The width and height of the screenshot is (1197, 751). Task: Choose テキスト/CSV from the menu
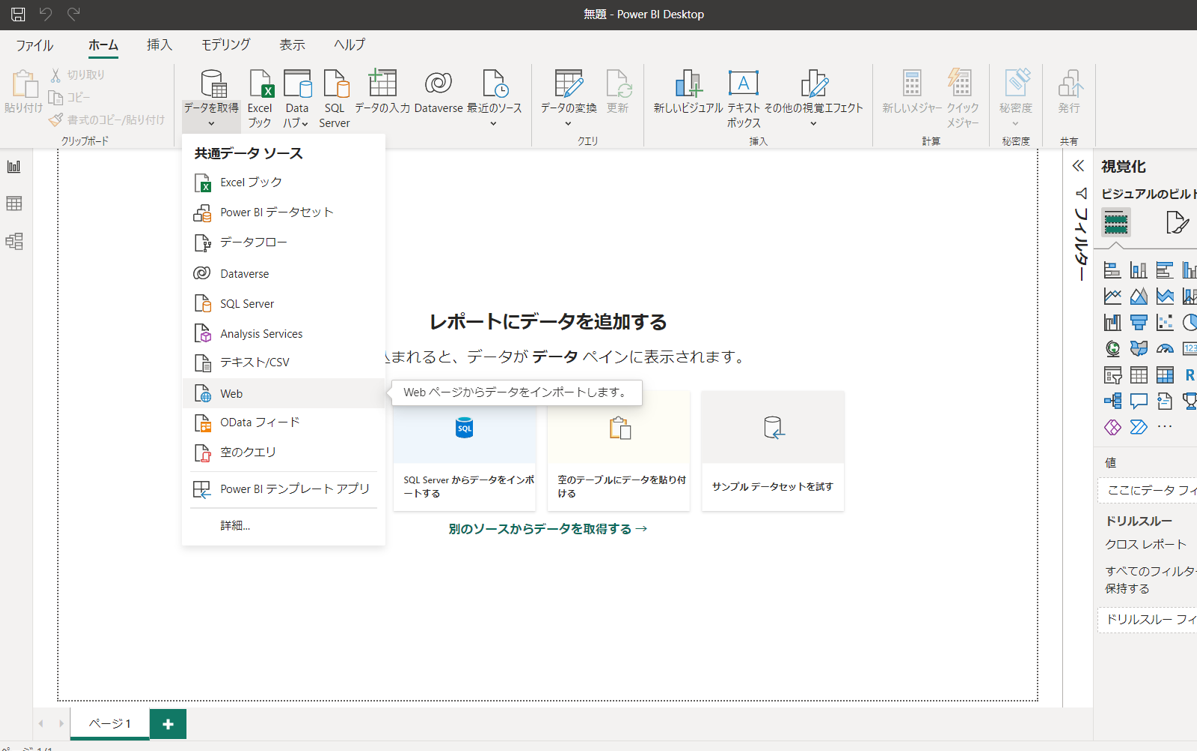pyautogui.click(x=283, y=363)
